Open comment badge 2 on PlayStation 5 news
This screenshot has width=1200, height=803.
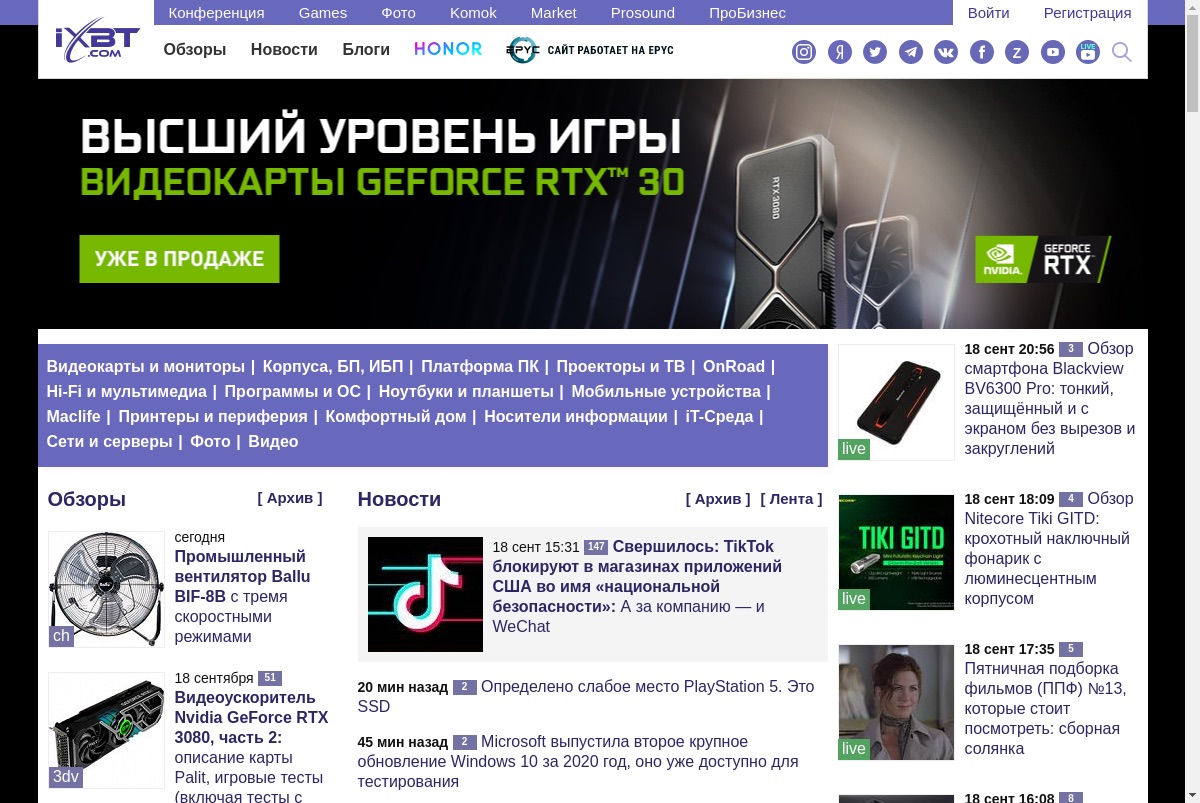(x=464, y=687)
